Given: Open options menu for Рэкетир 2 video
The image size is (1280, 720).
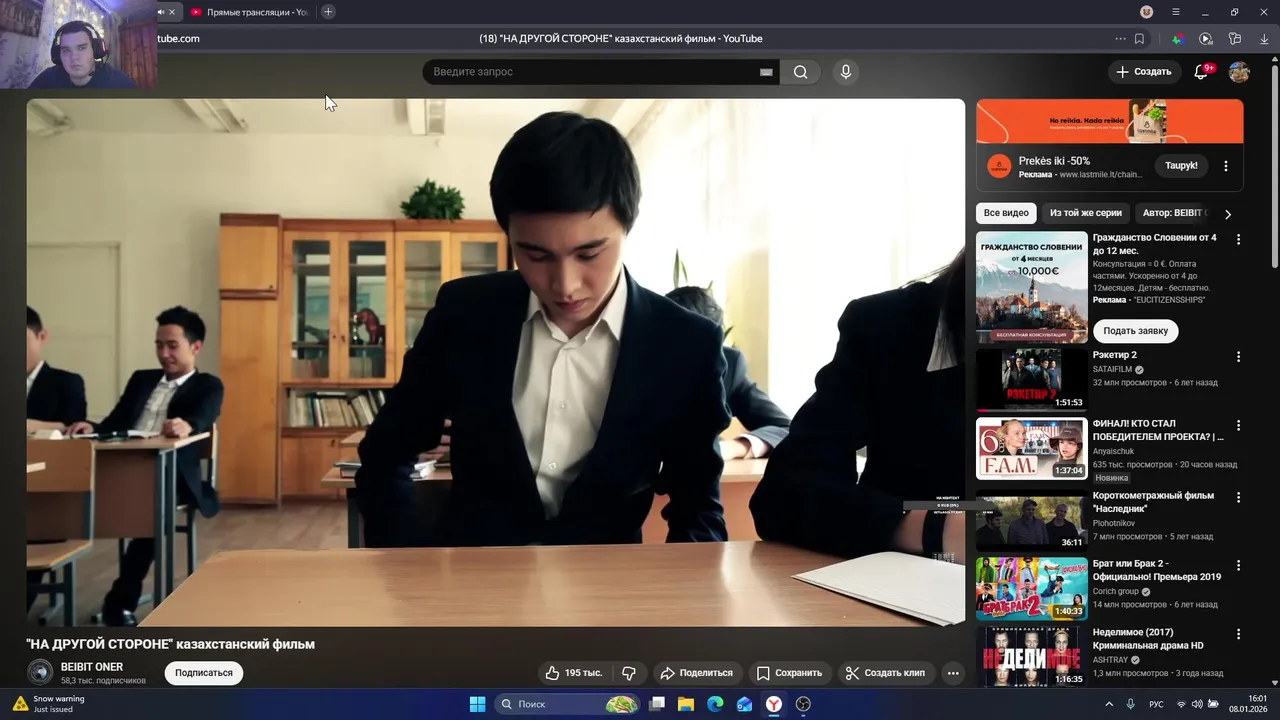Looking at the screenshot, I should point(1238,357).
